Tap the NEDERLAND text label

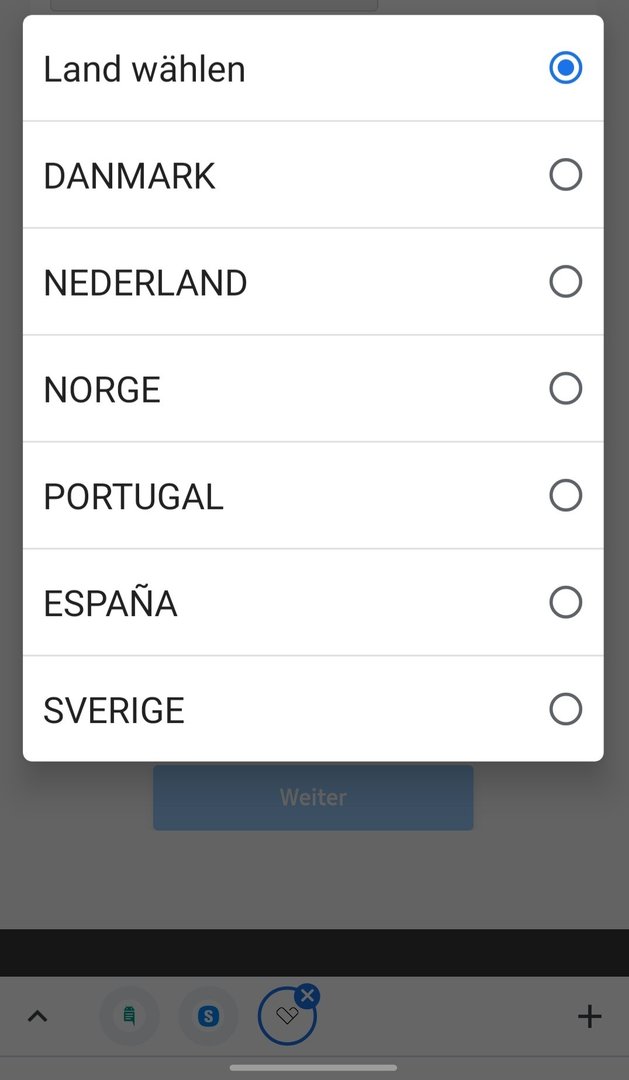(145, 282)
